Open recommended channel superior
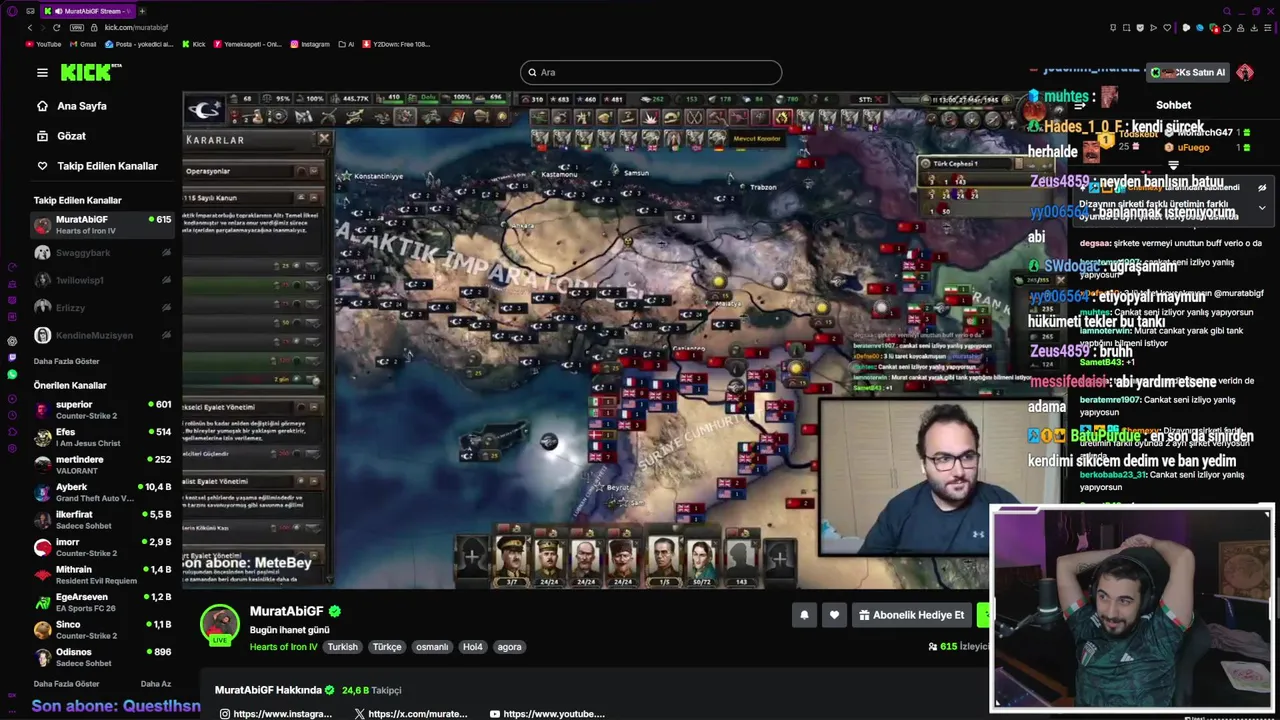 coord(103,410)
